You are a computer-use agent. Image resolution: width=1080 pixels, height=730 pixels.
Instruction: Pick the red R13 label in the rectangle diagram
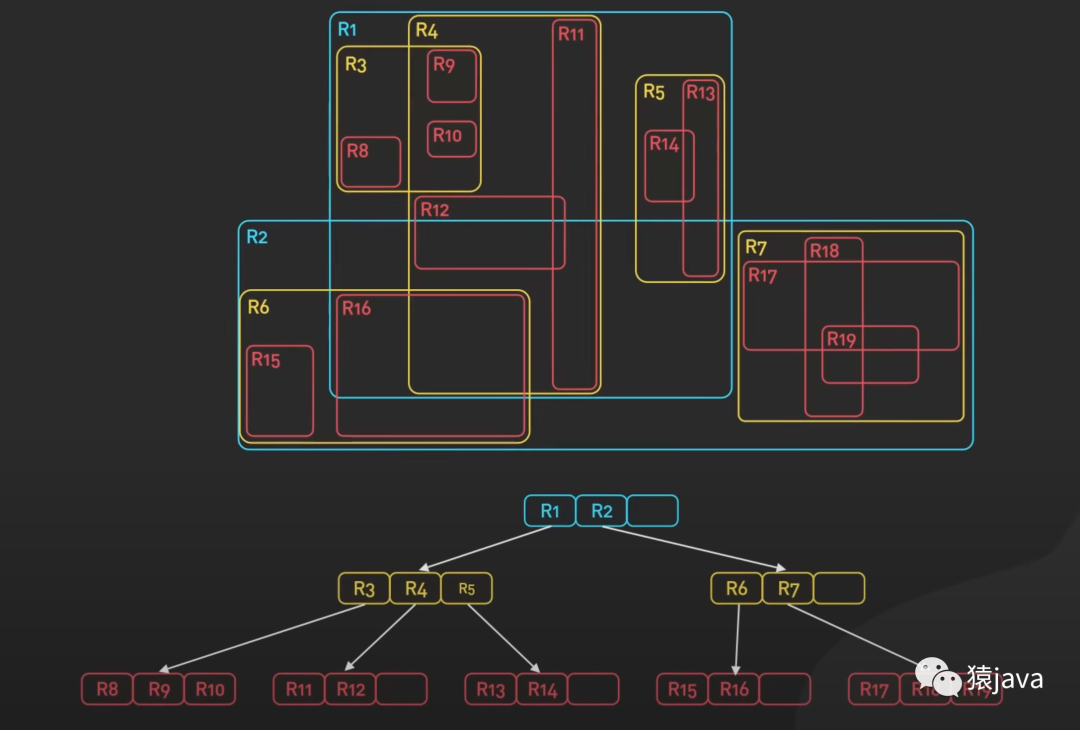click(700, 92)
